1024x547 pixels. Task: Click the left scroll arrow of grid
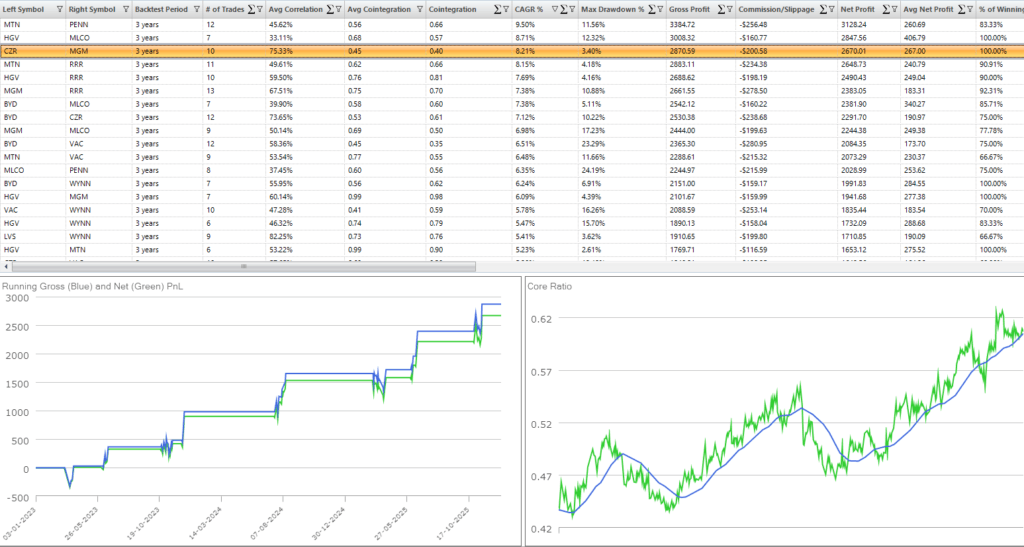tap(5, 266)
